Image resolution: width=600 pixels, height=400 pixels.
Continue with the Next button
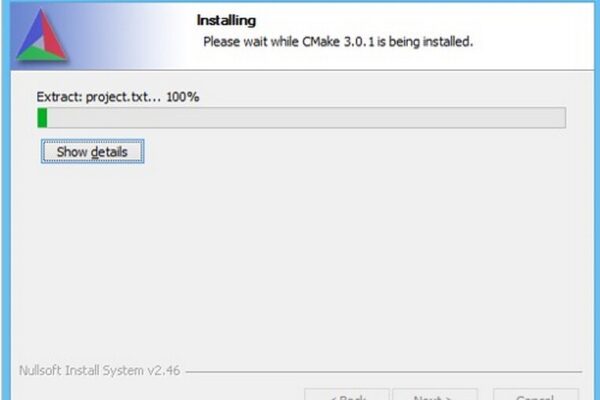pos(435,395)
